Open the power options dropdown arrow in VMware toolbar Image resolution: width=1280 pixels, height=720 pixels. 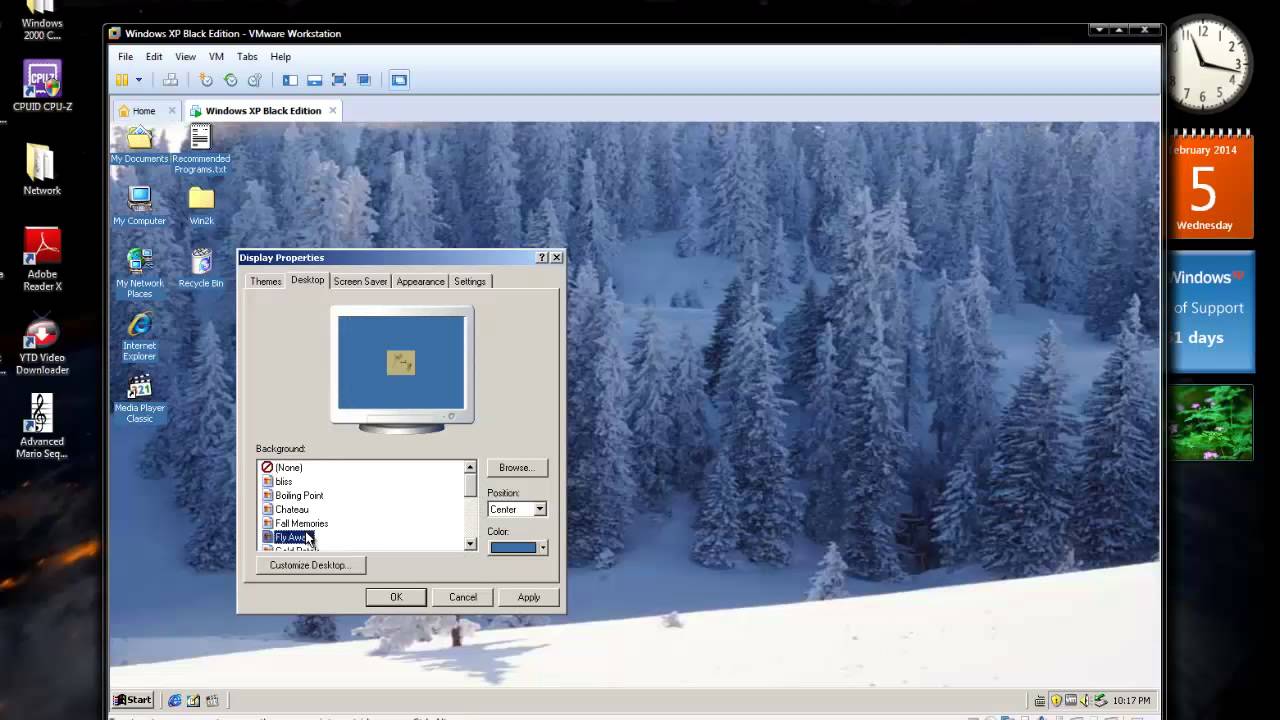139,80
